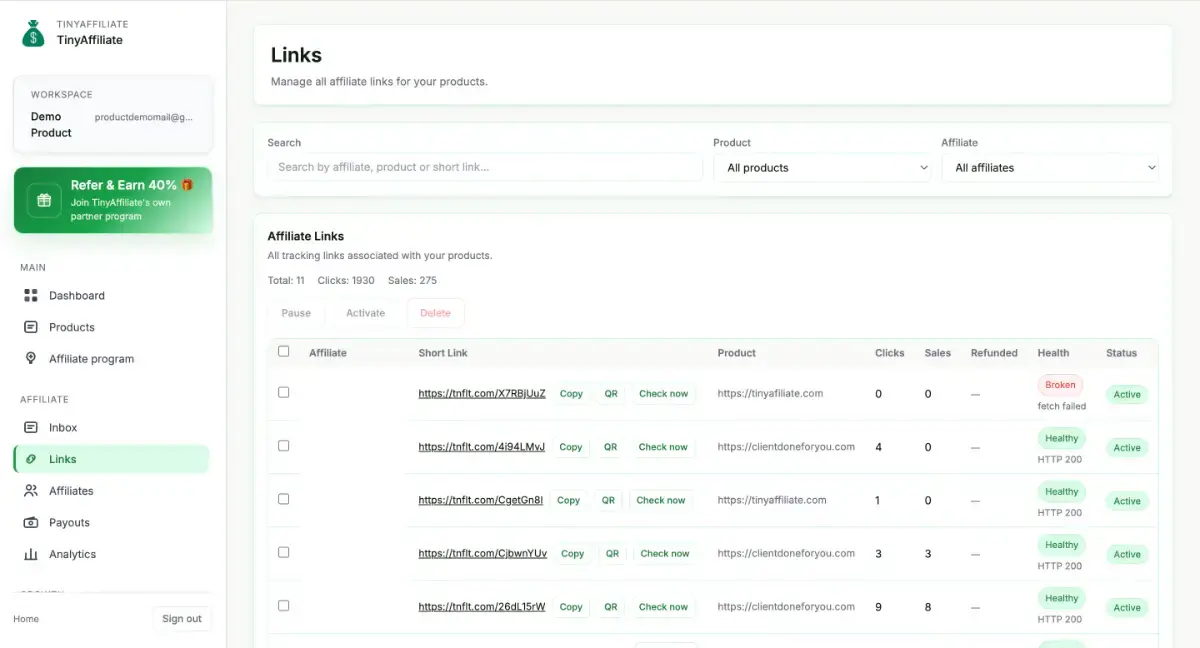This screenshot has width=1200, height=648.
Task: Select the CjbwnYUv row checkbox
Action: (x=283, y=552)
